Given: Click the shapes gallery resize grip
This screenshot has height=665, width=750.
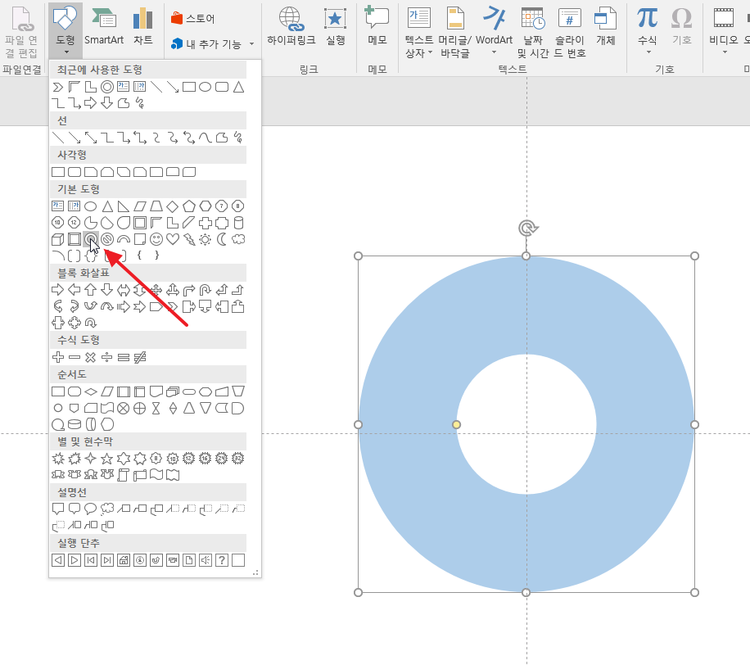Looking at the screenshot, I should pyautogui.click(x=255, y=572).
